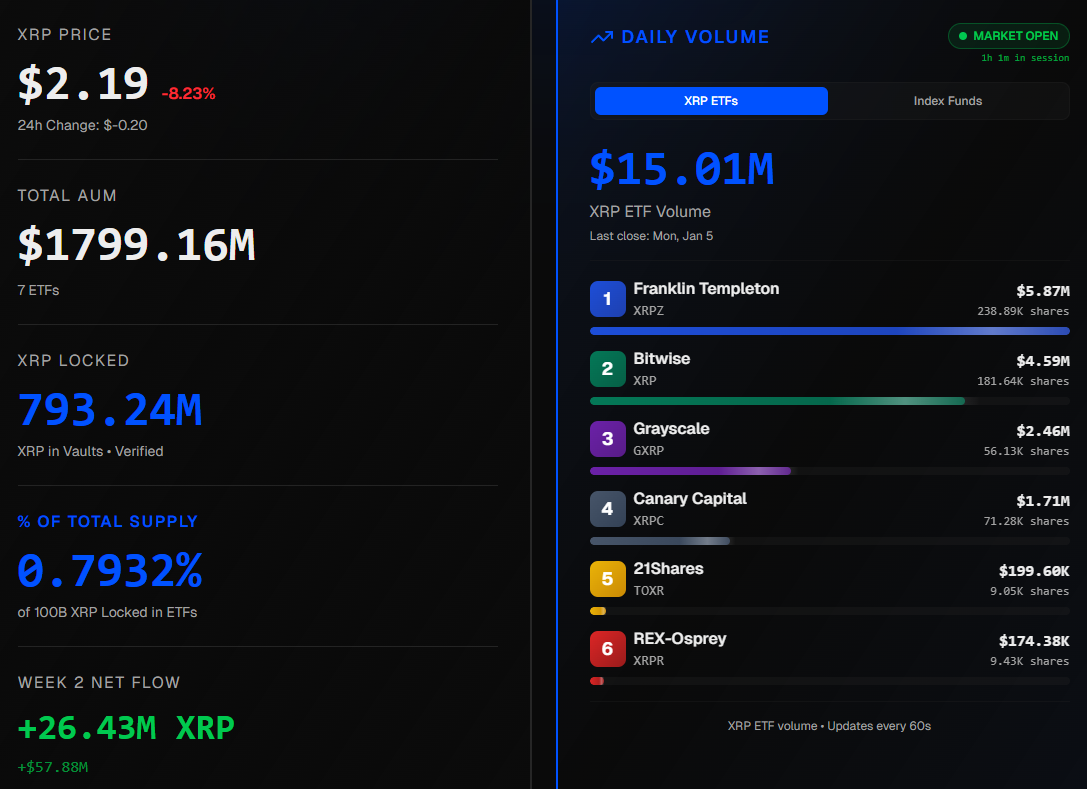Click the $5.87M Franklin Templeton volume
The image size is (1087, 789).
pyautogui.click(x=1043, y=291)
